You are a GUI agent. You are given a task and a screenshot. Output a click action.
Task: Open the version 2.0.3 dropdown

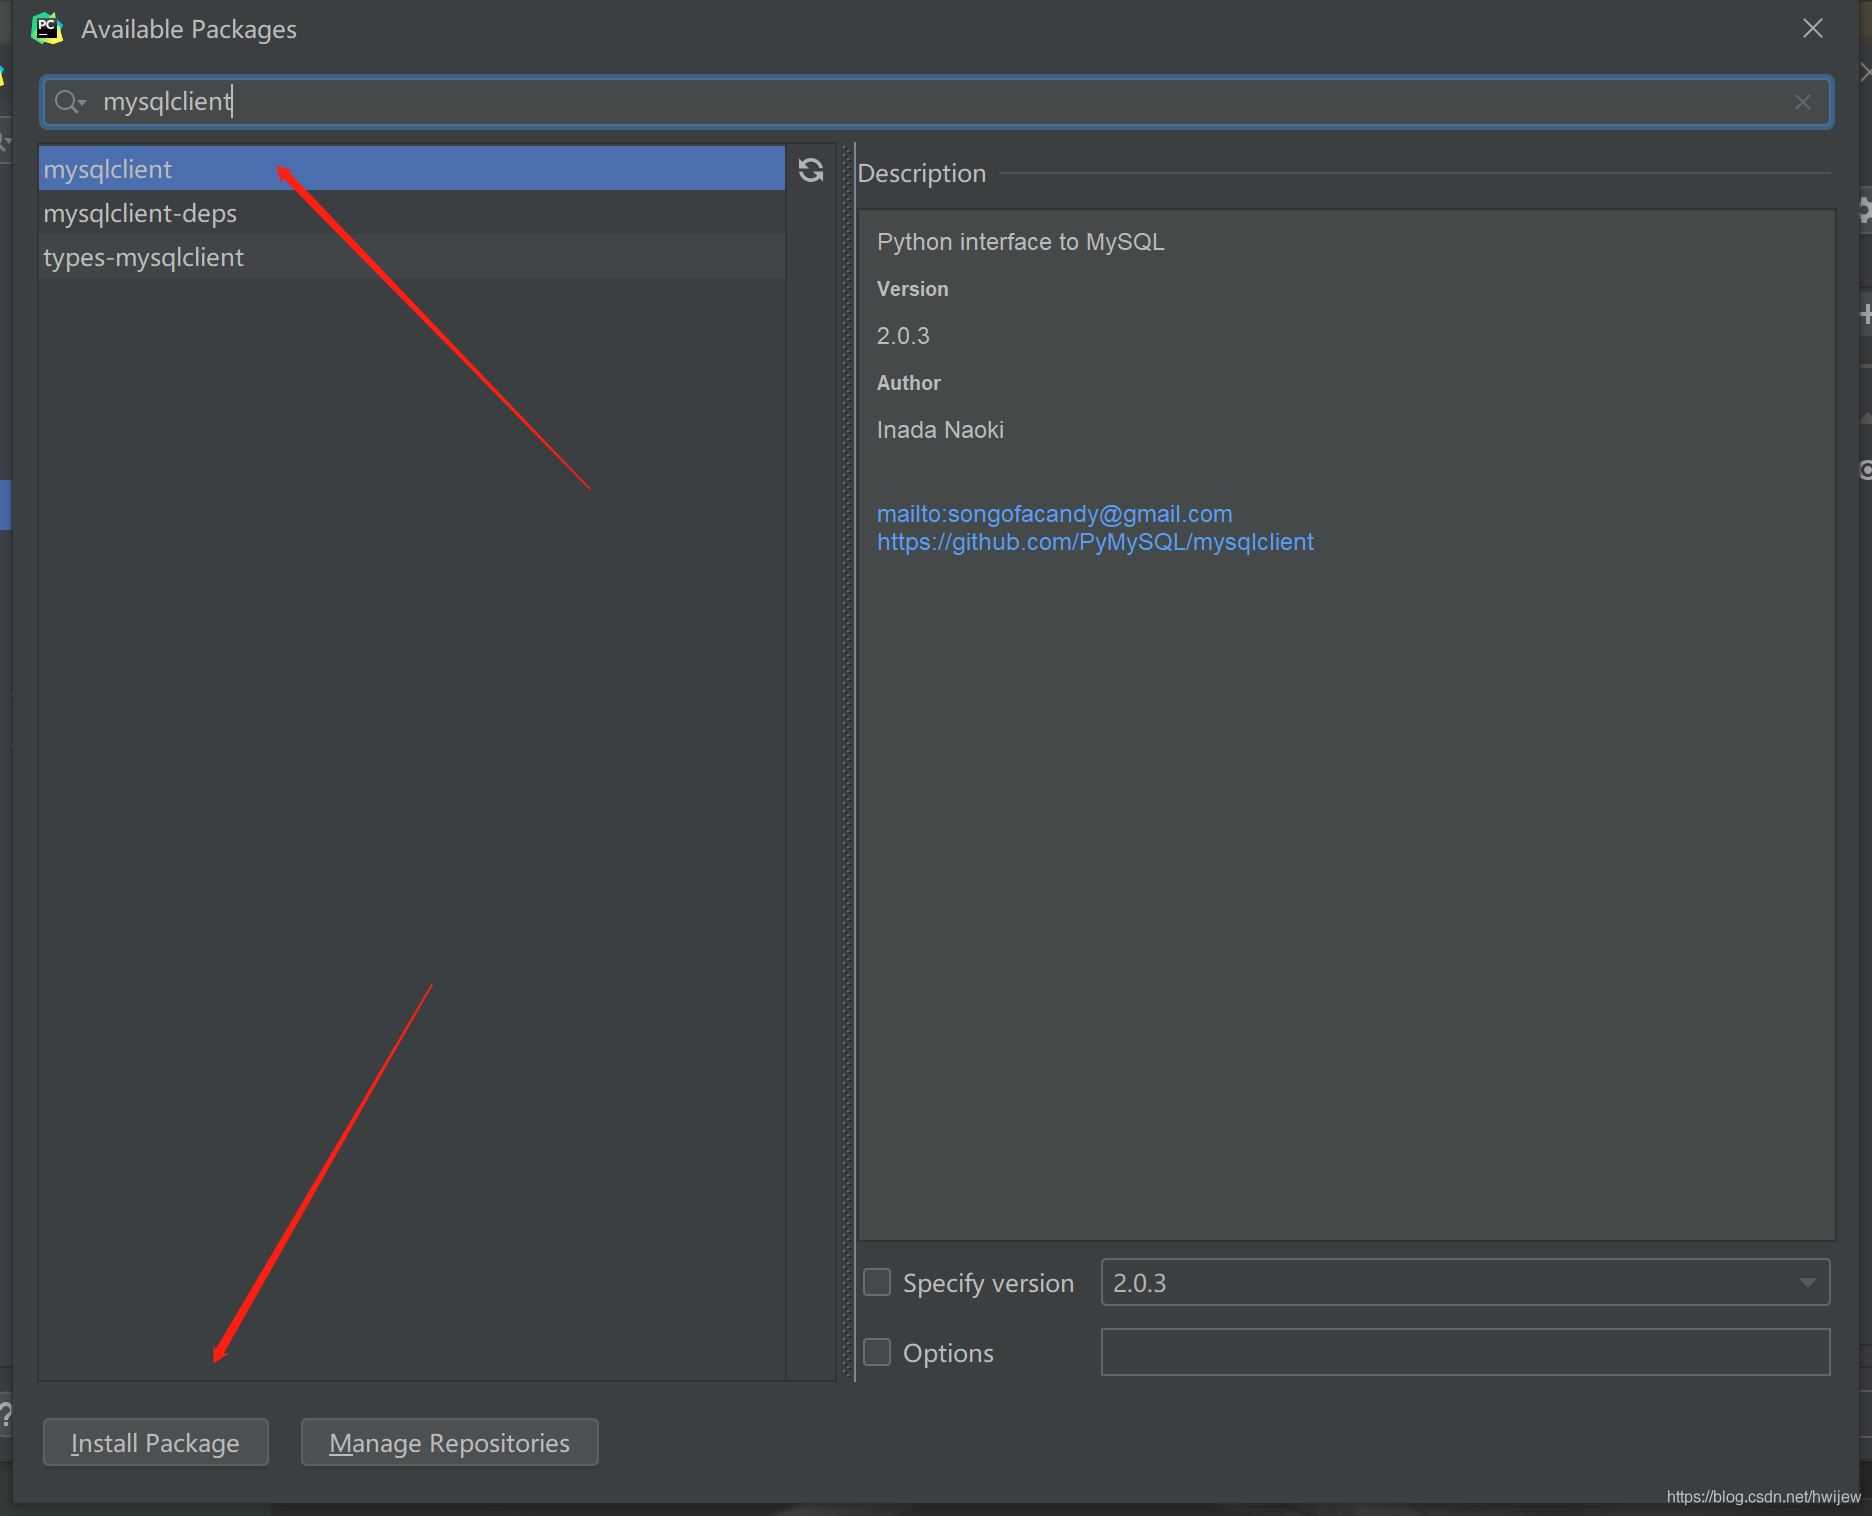(x=1465, y=1282)
